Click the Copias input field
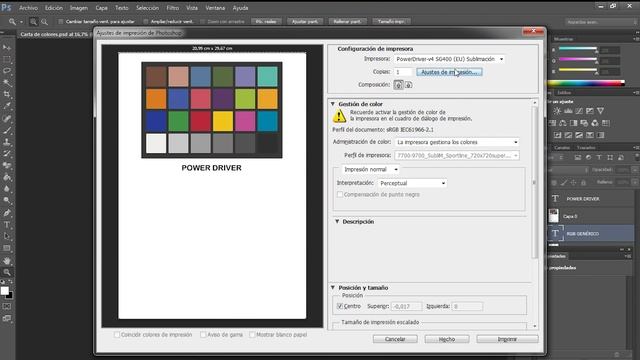640x360 pixels. (x=403, y=72)
